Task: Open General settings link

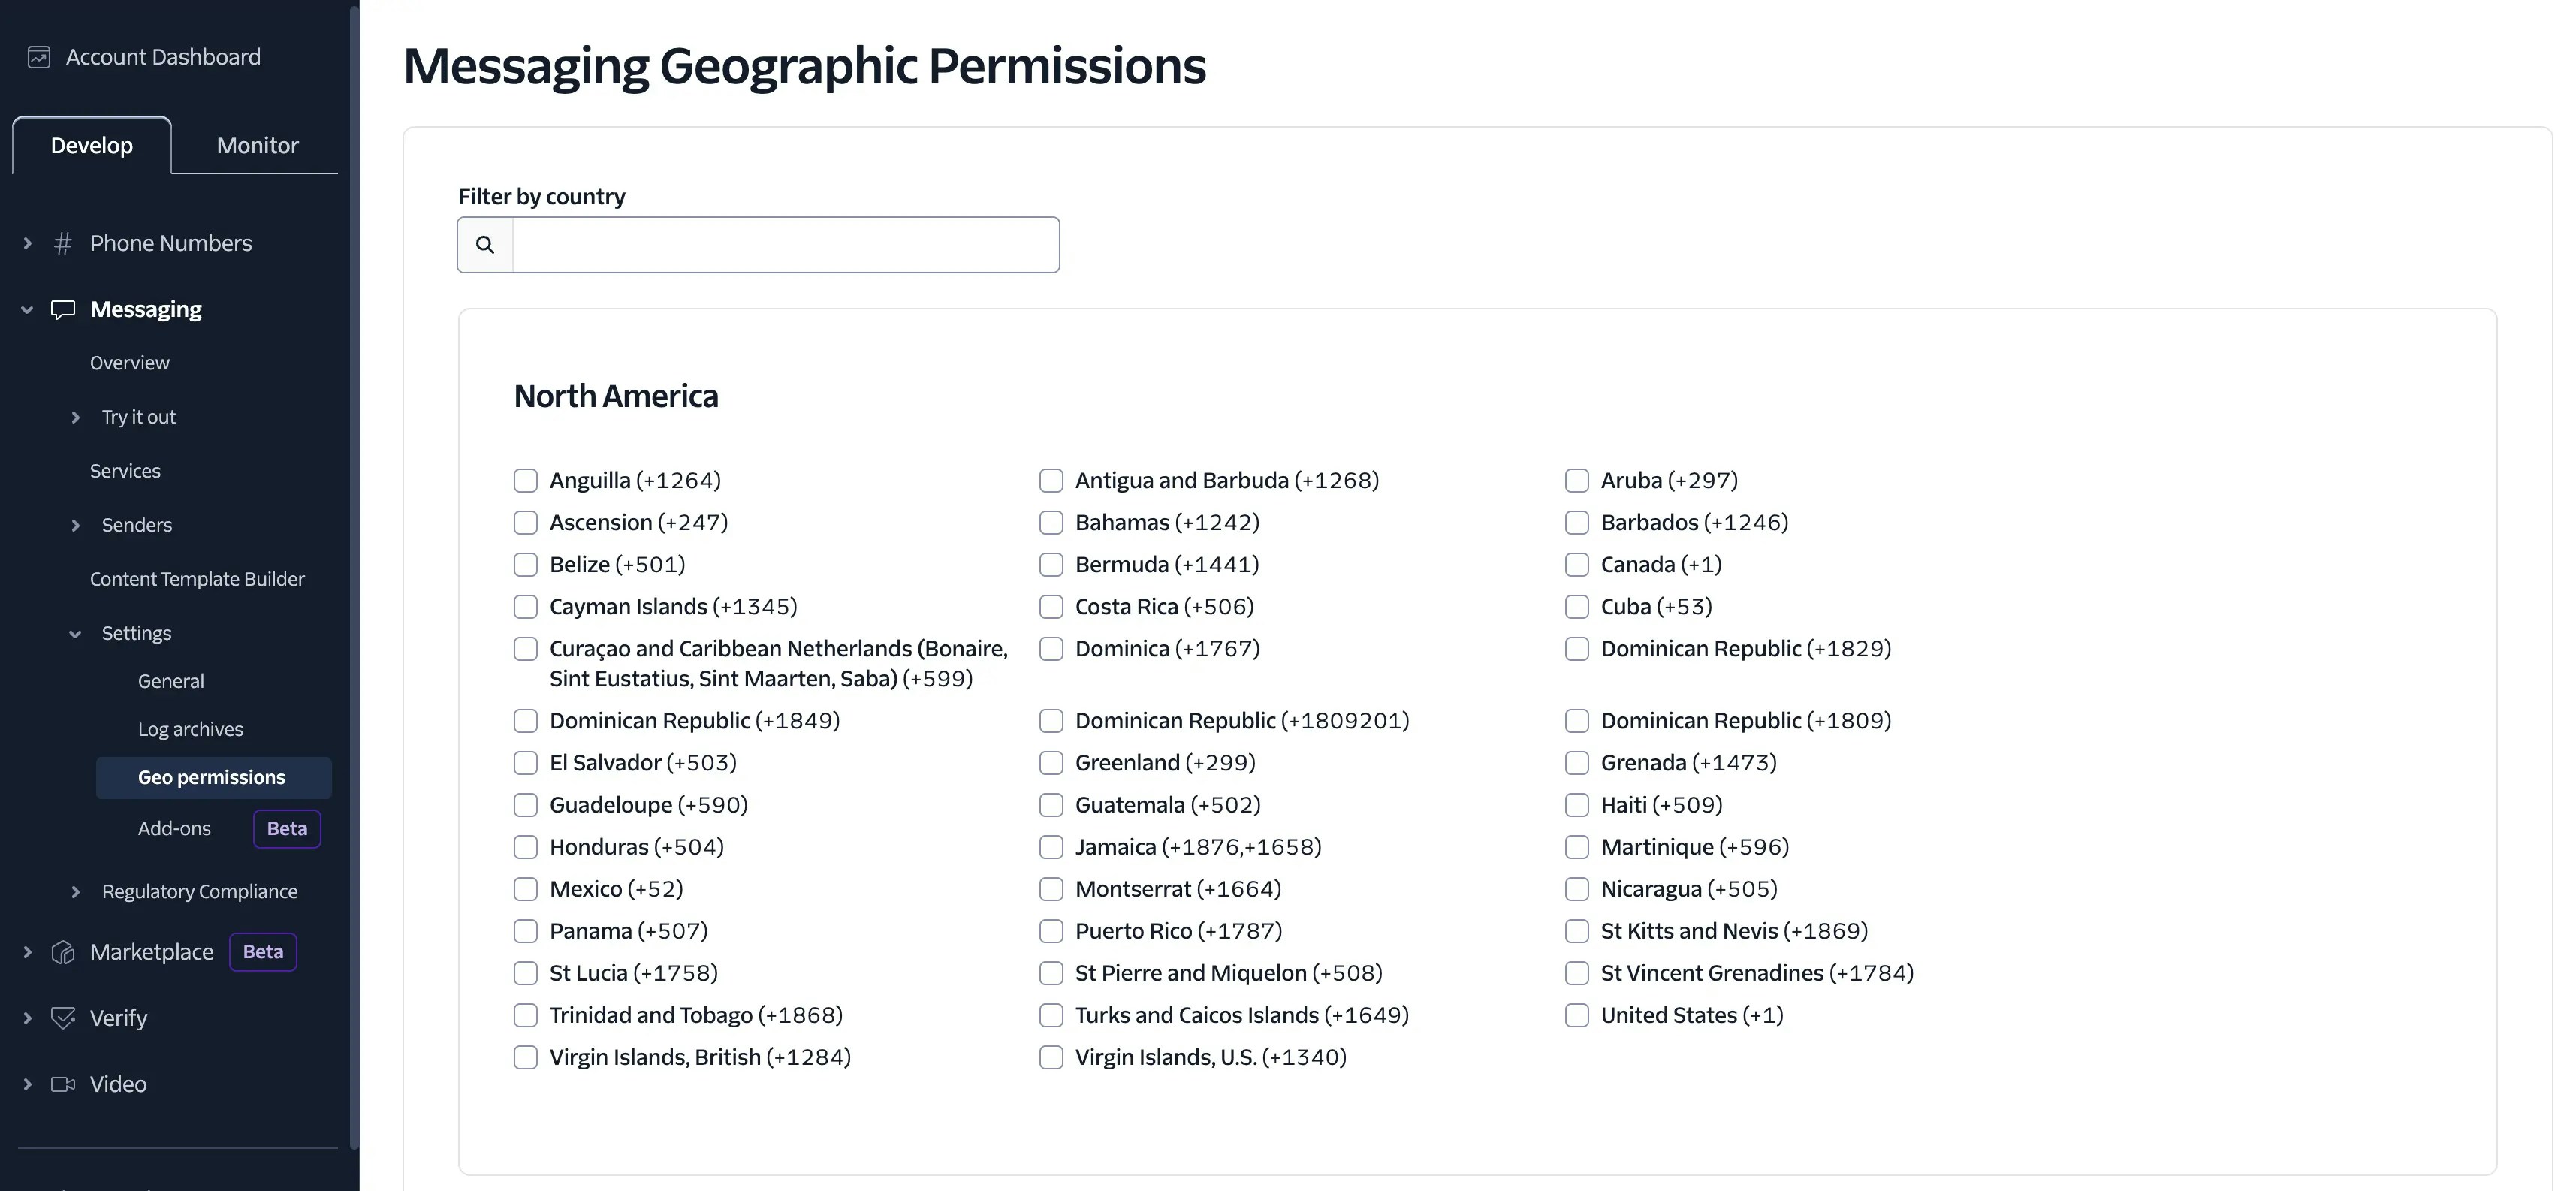Action: [x=171, y=681]
